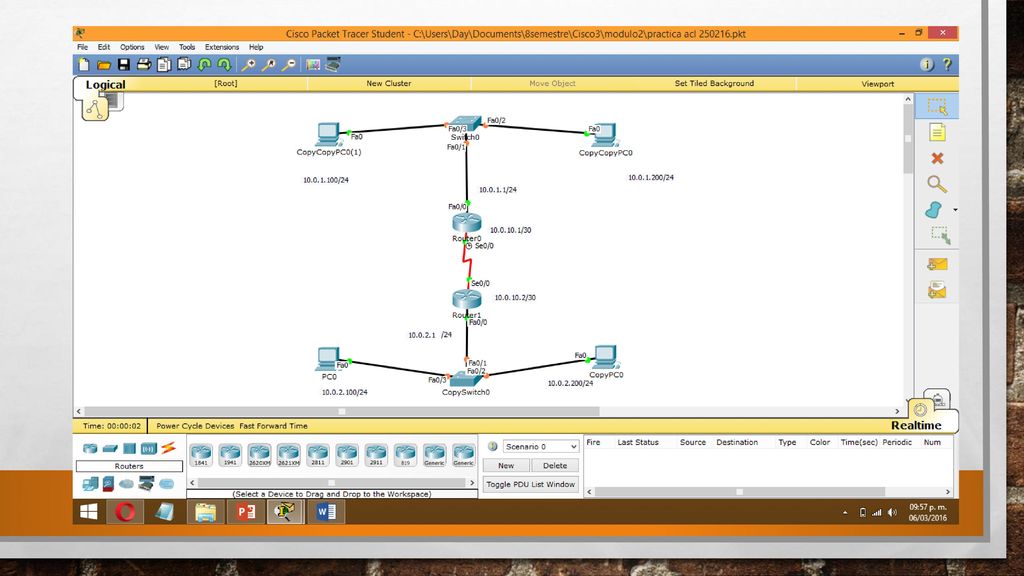Click the Select tool in the right toolbar
Screen dimensions: 1024x576
tap(937, 106)
